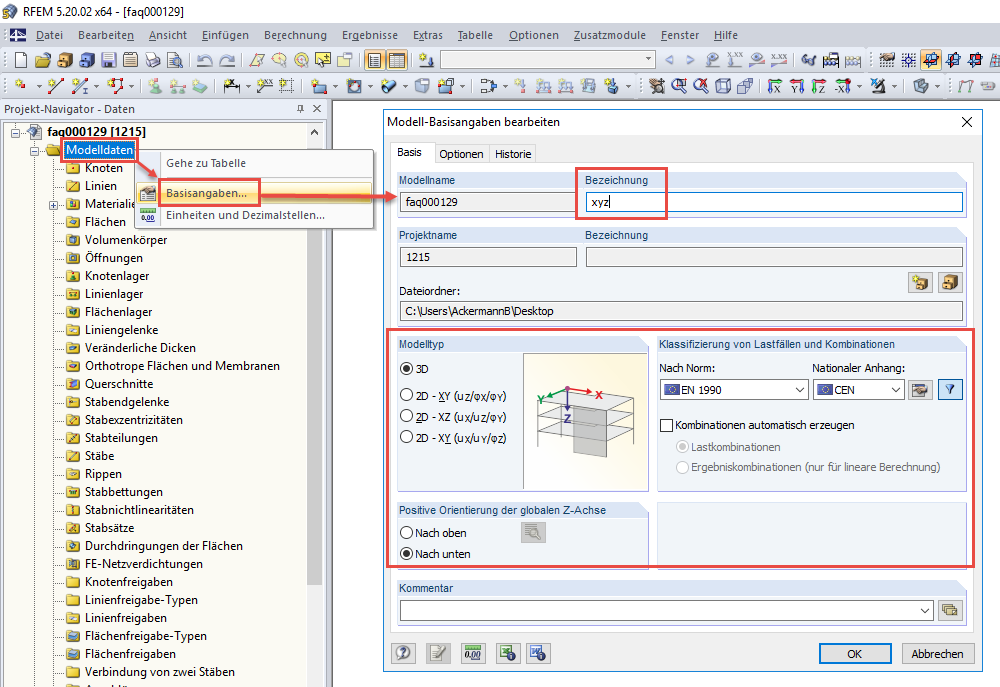
Task: Redo with the right curved arrow icon
Action: coord(227,60)
